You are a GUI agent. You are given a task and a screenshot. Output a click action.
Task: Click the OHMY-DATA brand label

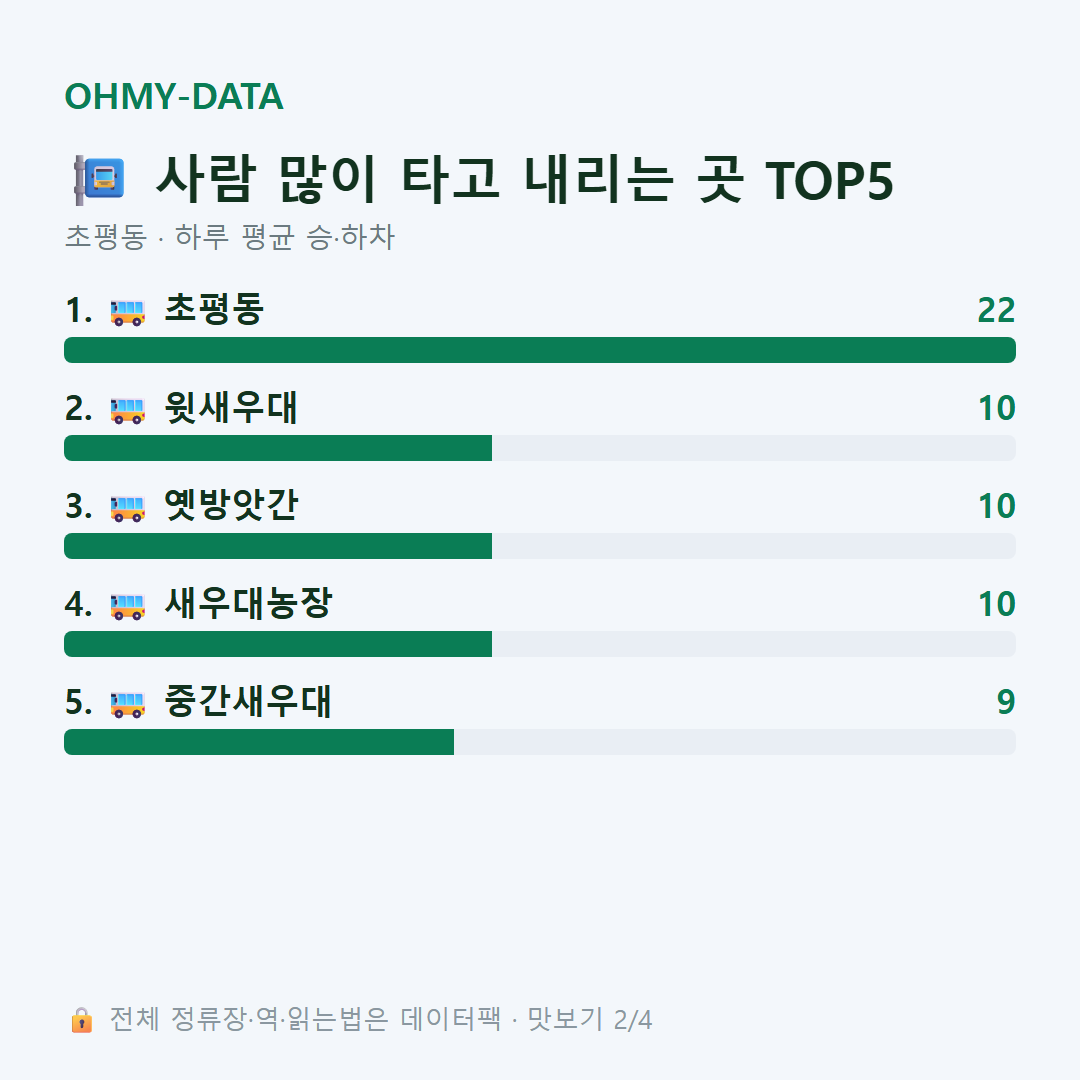click(x=174, y=96)
